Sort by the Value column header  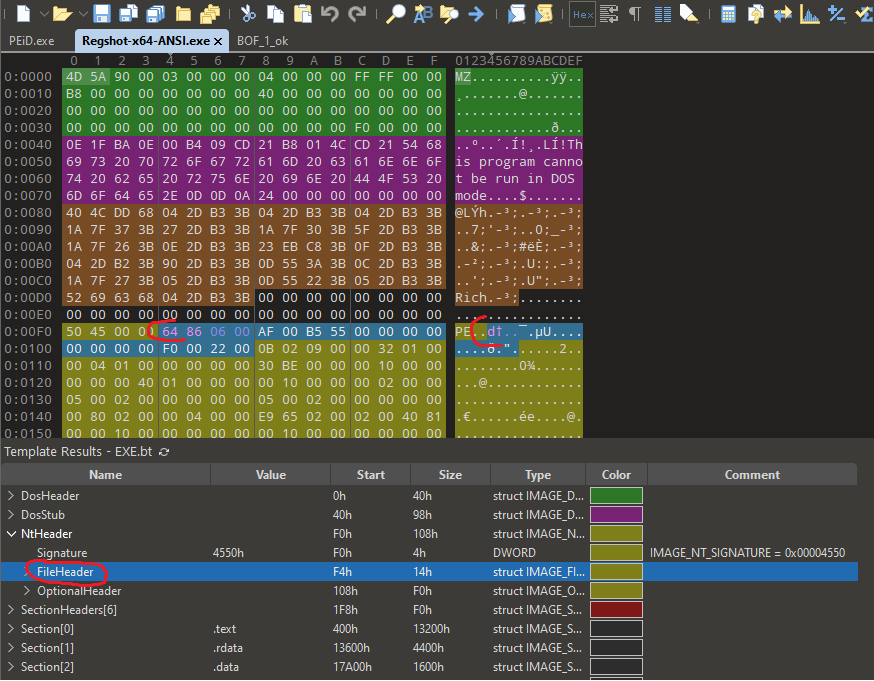click(x=271, y=475)
